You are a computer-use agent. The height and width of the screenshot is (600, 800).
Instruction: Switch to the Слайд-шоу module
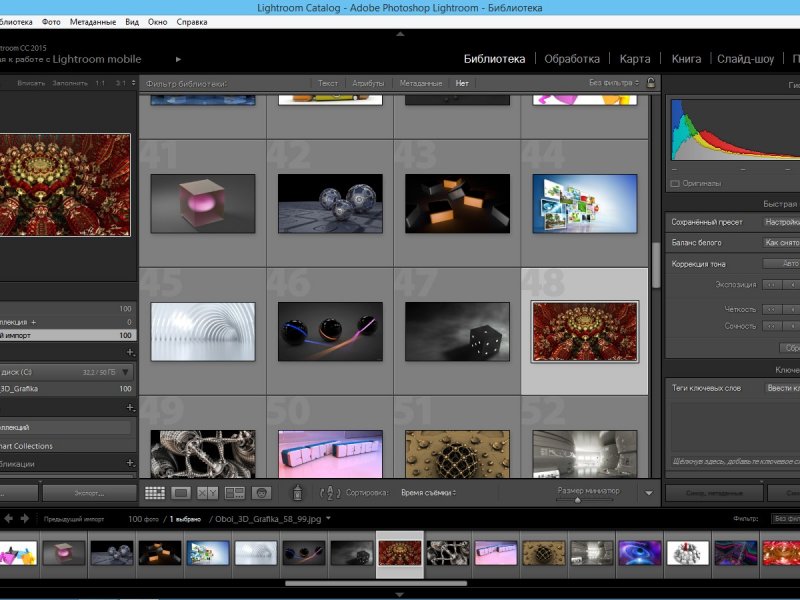pyautogui.click(x=745, y=59)
